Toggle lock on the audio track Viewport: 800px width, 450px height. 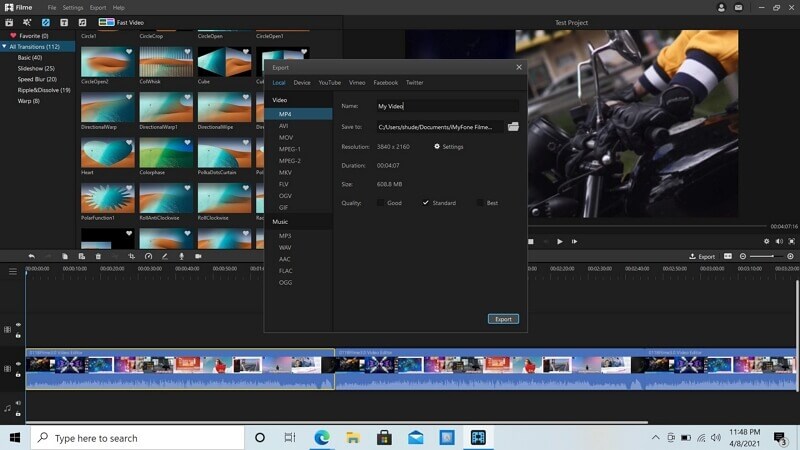pos(18,414)
